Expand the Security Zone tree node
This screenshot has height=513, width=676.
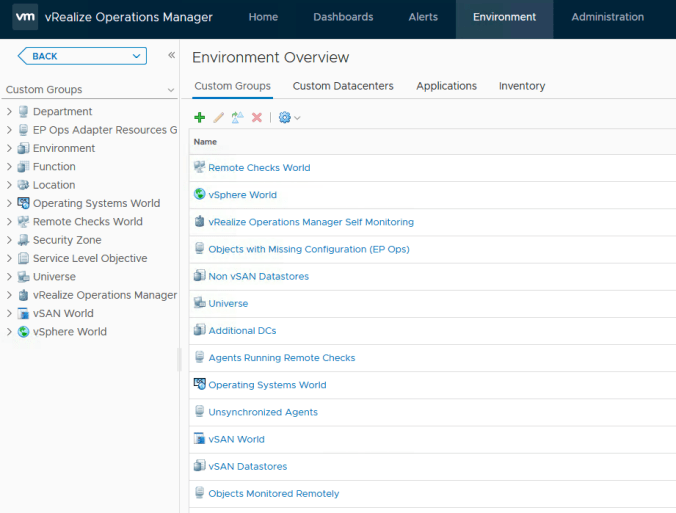click(9, 240)
